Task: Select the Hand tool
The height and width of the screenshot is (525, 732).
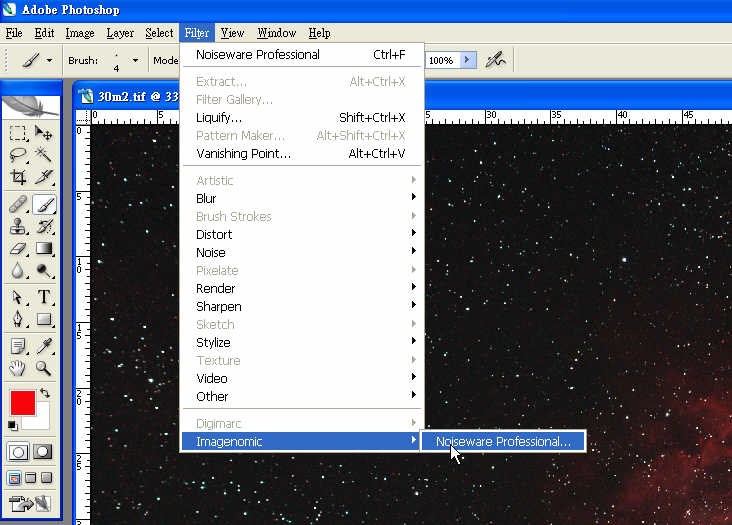Action: [x=18, y=369]
